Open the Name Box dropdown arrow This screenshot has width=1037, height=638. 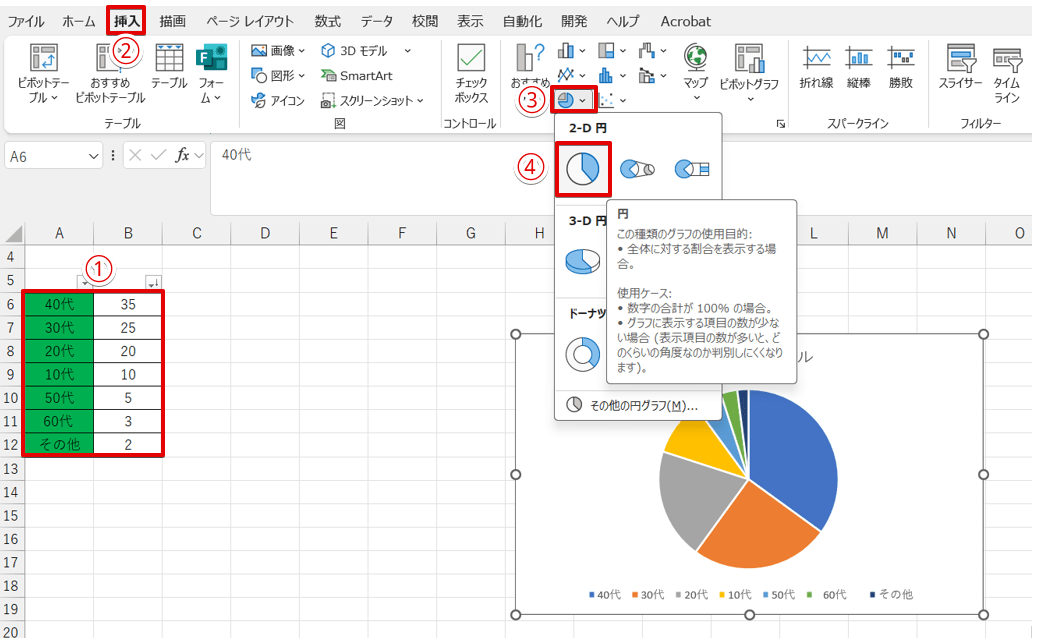(94, 155)
